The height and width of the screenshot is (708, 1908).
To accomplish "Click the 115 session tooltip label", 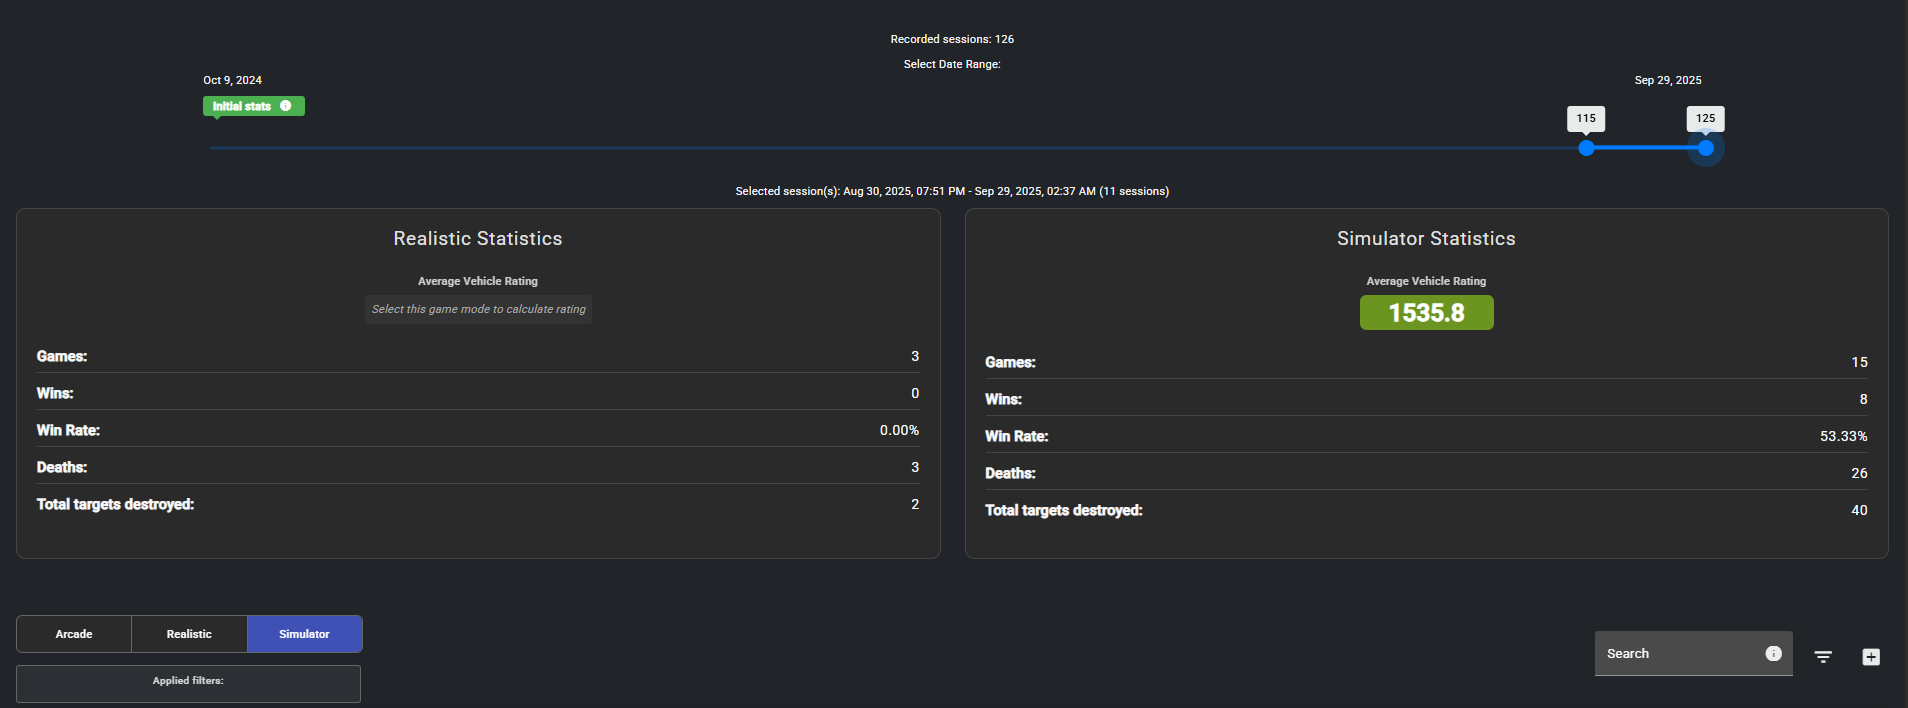I will (1586, 118).
